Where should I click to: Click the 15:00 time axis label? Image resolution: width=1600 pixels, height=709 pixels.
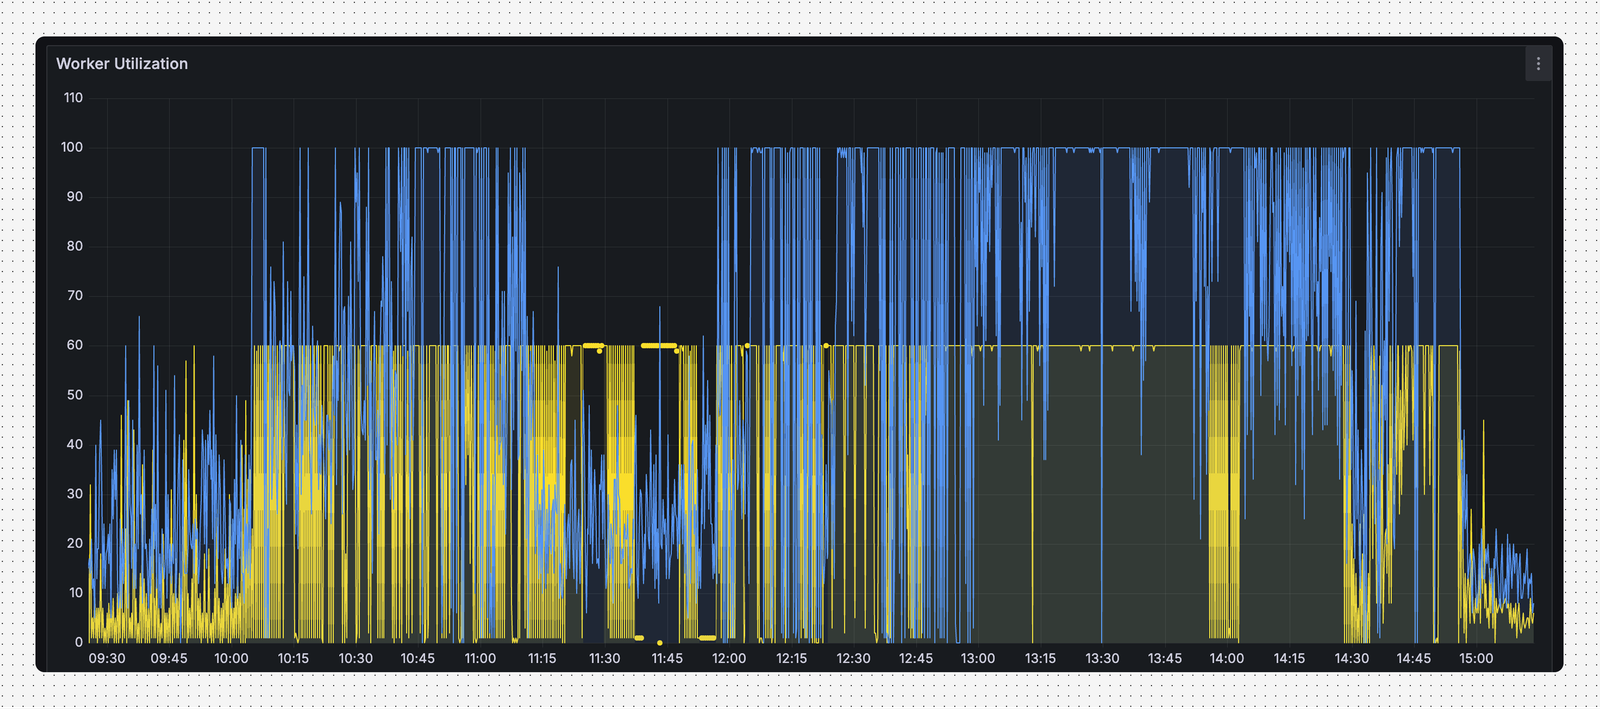point(1476,659)
